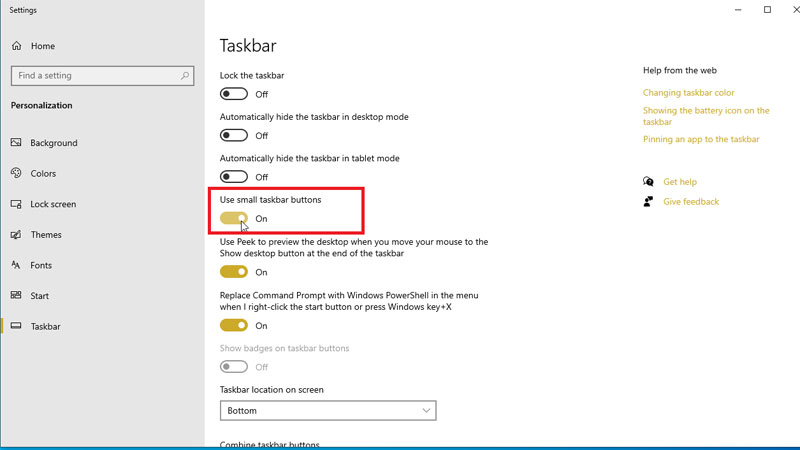This screenshot has width=800, height=450.
Task: Click the Colors palette icon
Action: click(17, 173)
